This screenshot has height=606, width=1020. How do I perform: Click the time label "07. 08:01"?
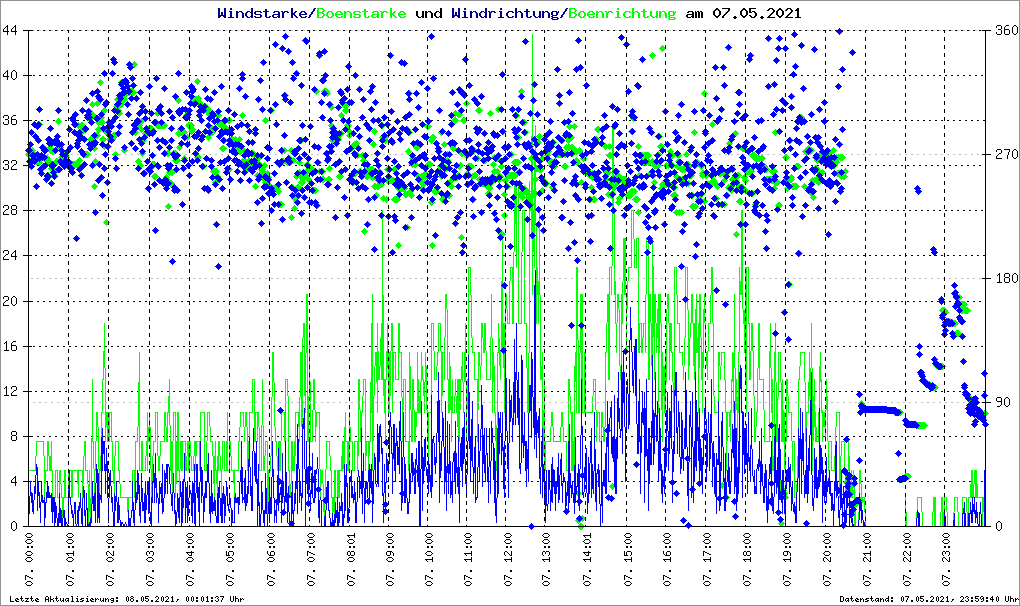point(350,560)
